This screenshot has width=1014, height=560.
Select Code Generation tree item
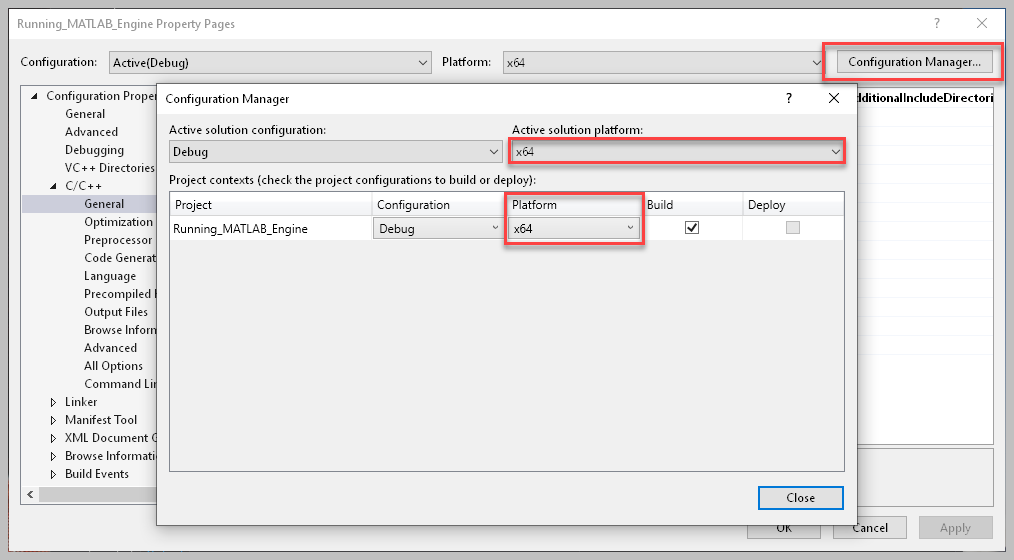point(120,258)
